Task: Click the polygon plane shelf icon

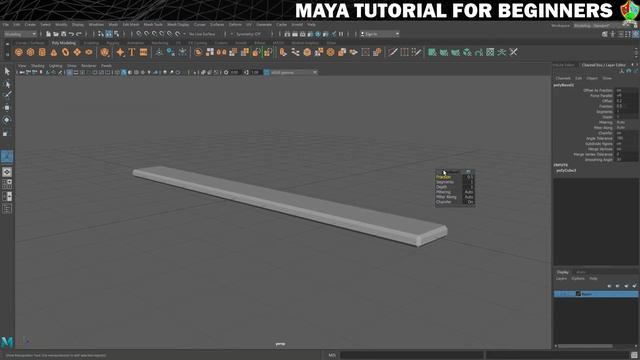Action: [x=77, y=52]
